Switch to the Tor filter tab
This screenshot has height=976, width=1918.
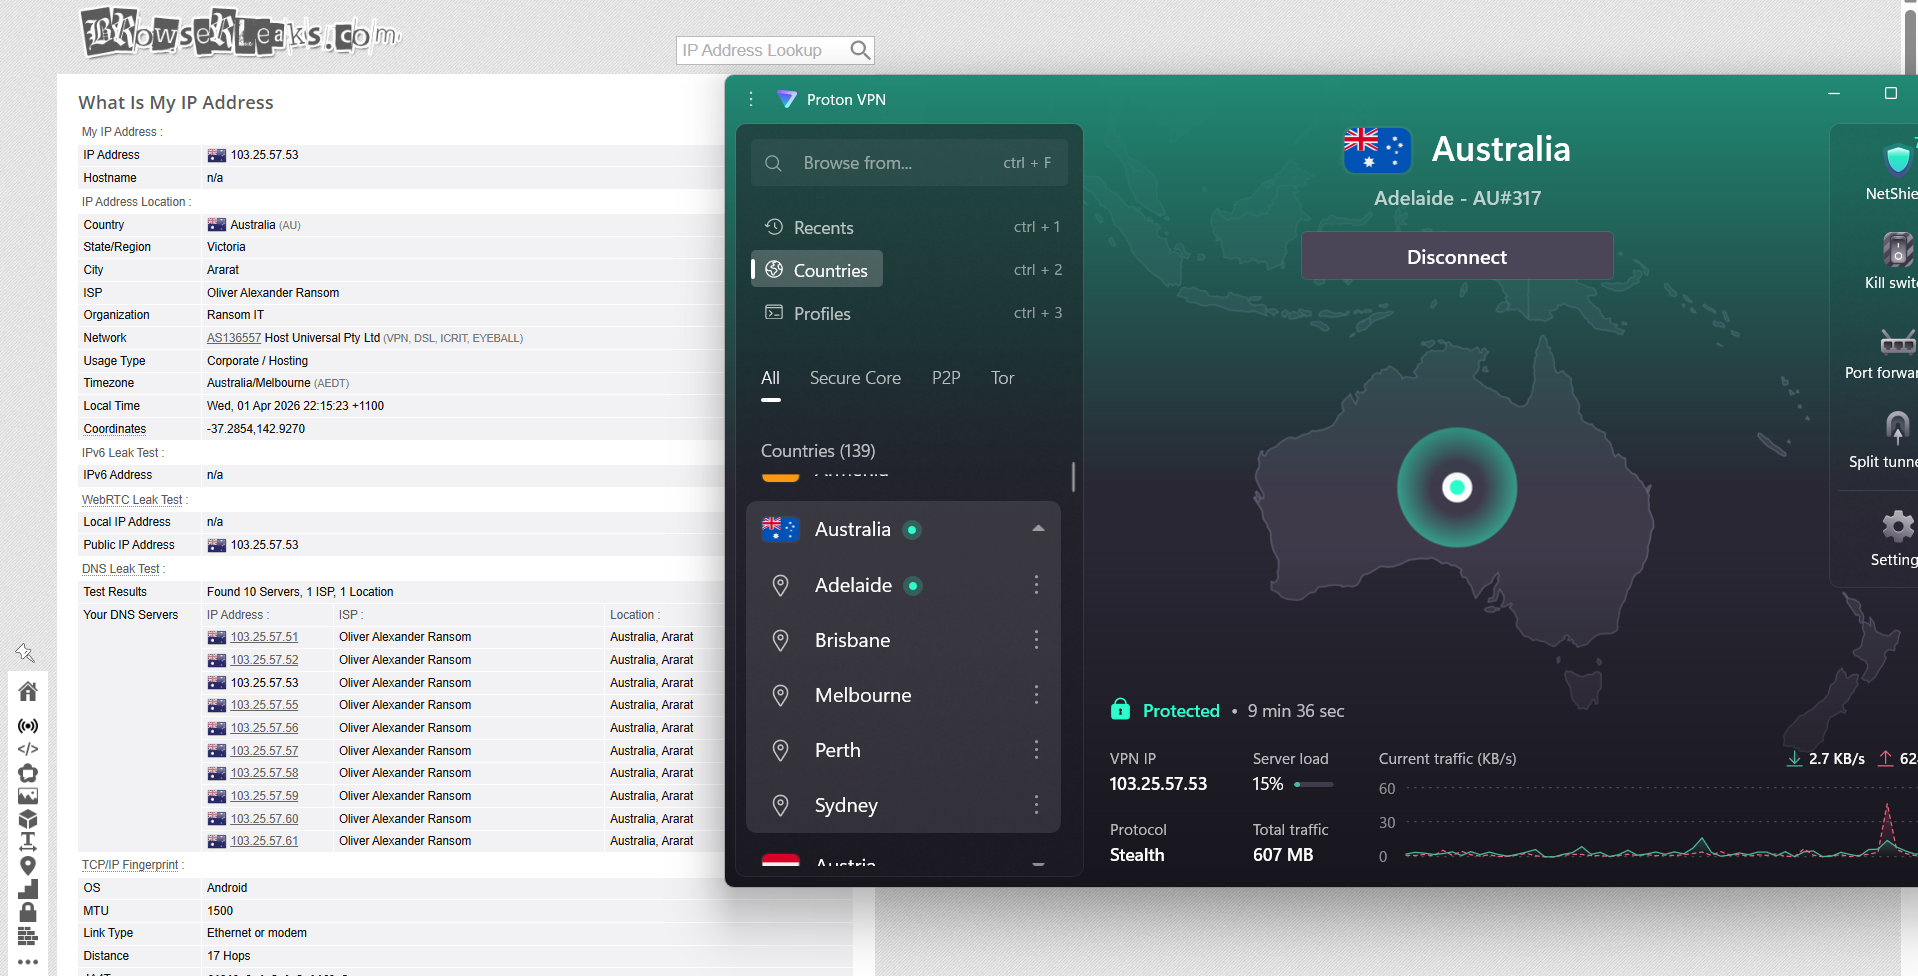(1002, 378)
